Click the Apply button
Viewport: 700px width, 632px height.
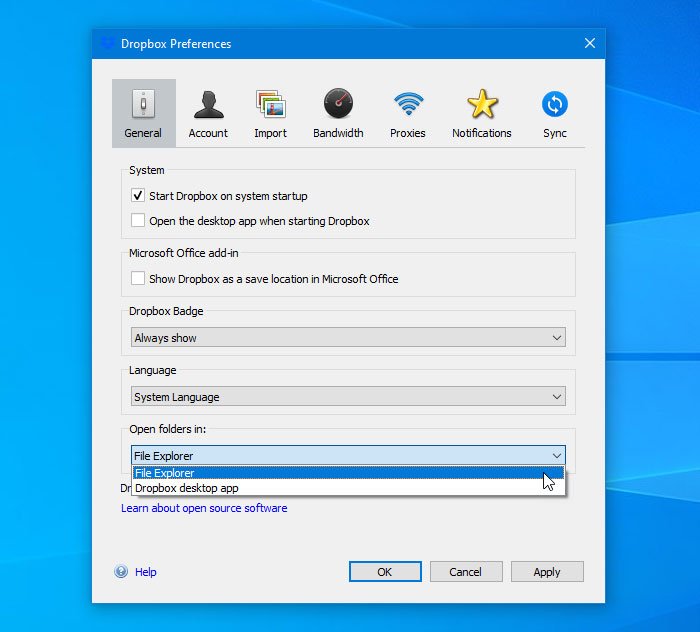click(546, 572)
